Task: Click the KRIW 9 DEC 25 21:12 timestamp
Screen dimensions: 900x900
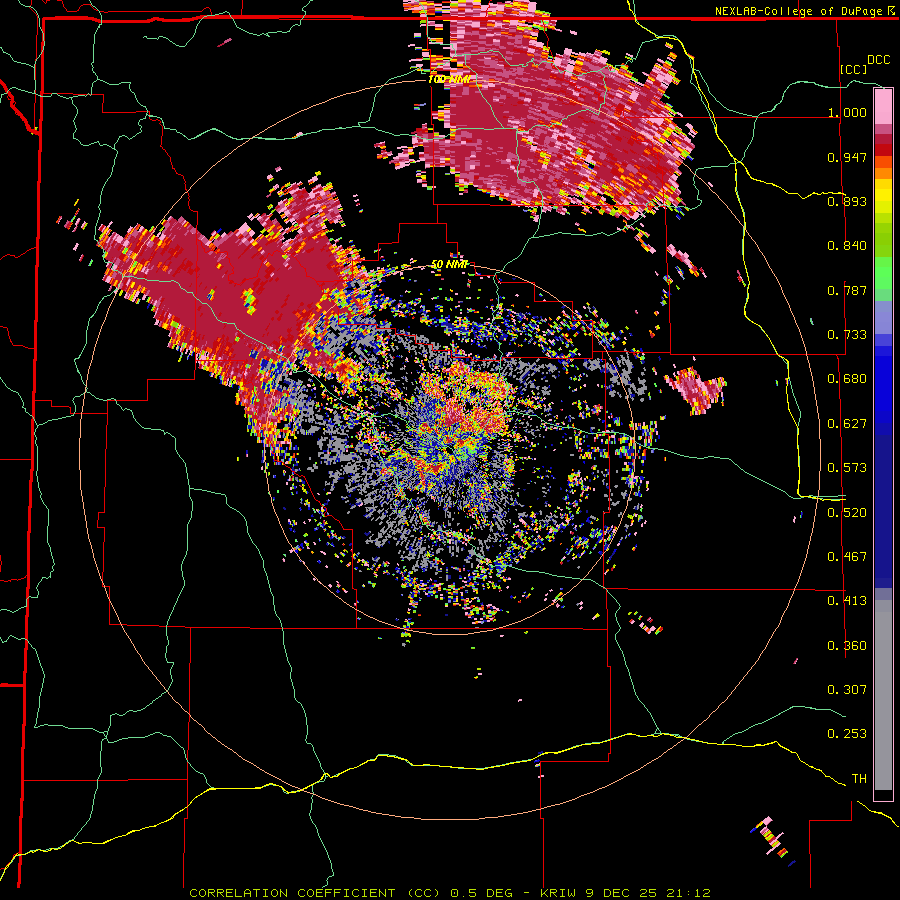Action: 625,893
